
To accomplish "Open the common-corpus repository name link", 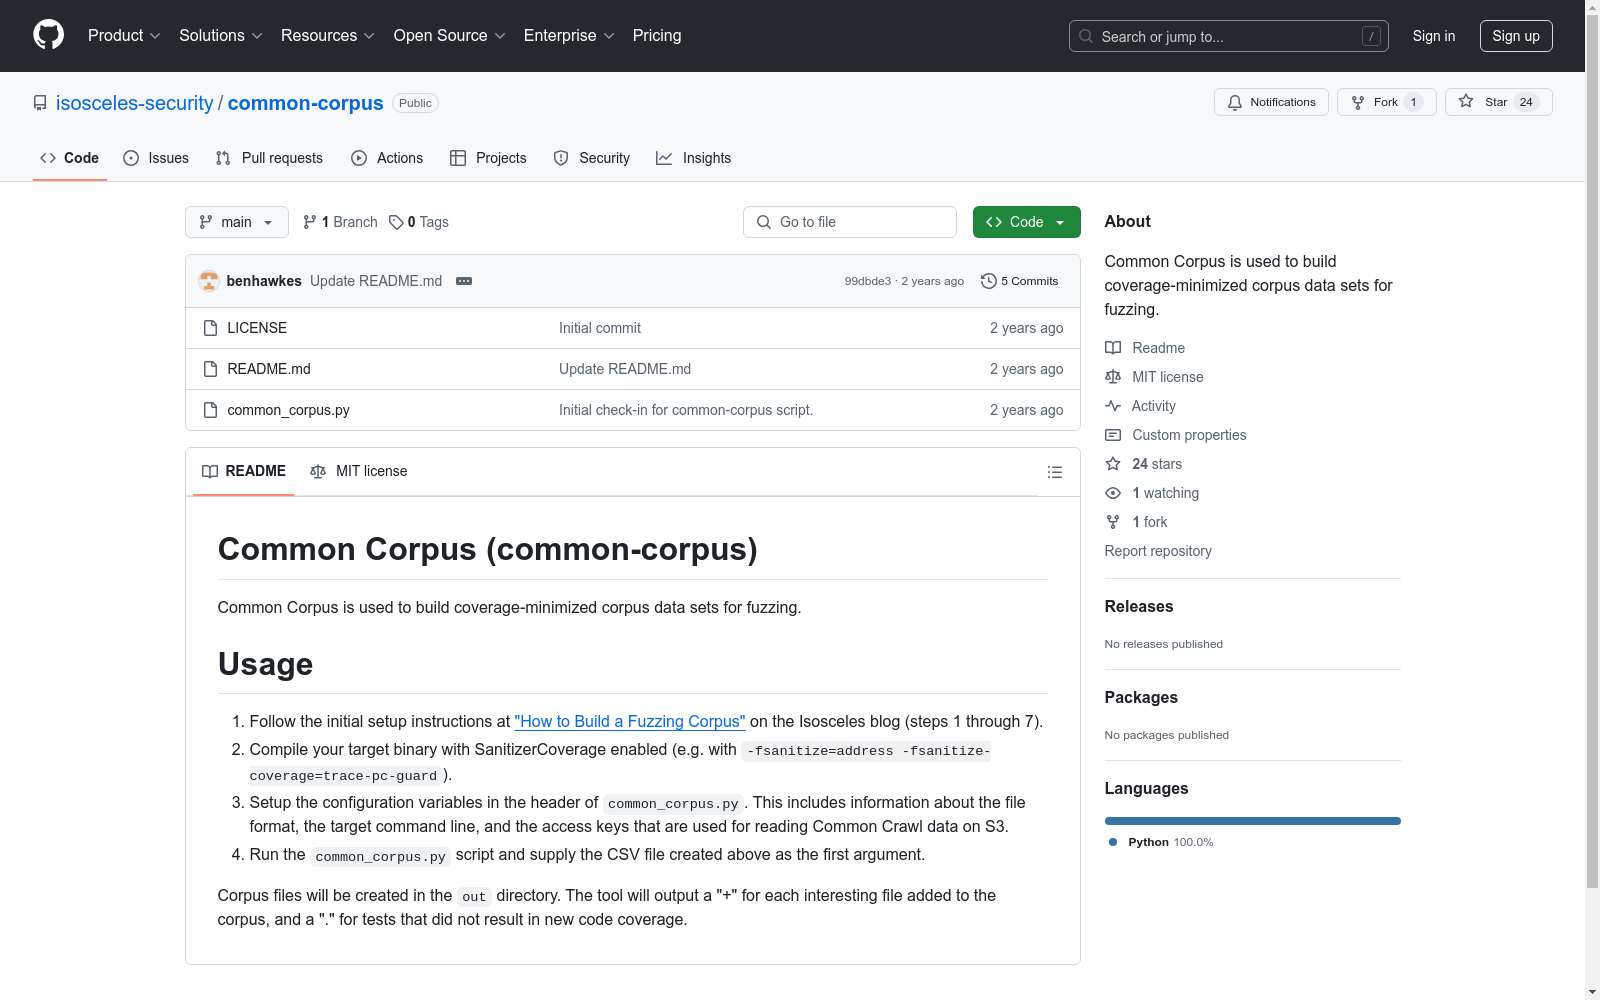I will [x=306, y=103].
